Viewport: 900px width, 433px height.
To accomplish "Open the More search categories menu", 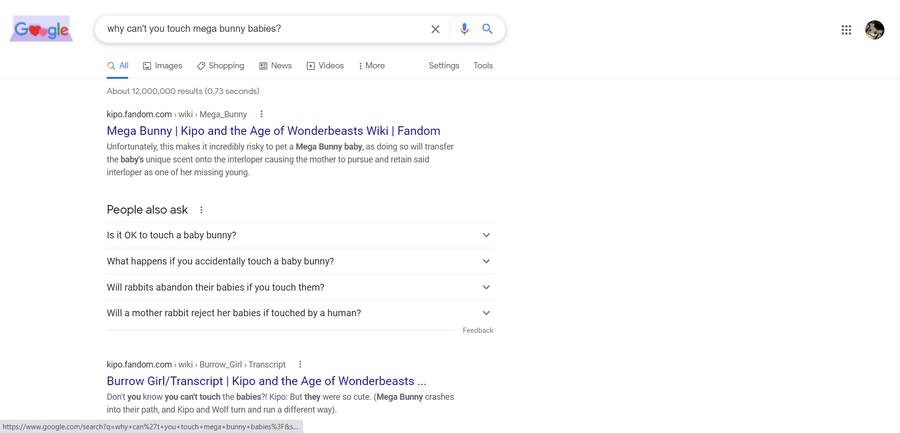I will tap(371, 65).
